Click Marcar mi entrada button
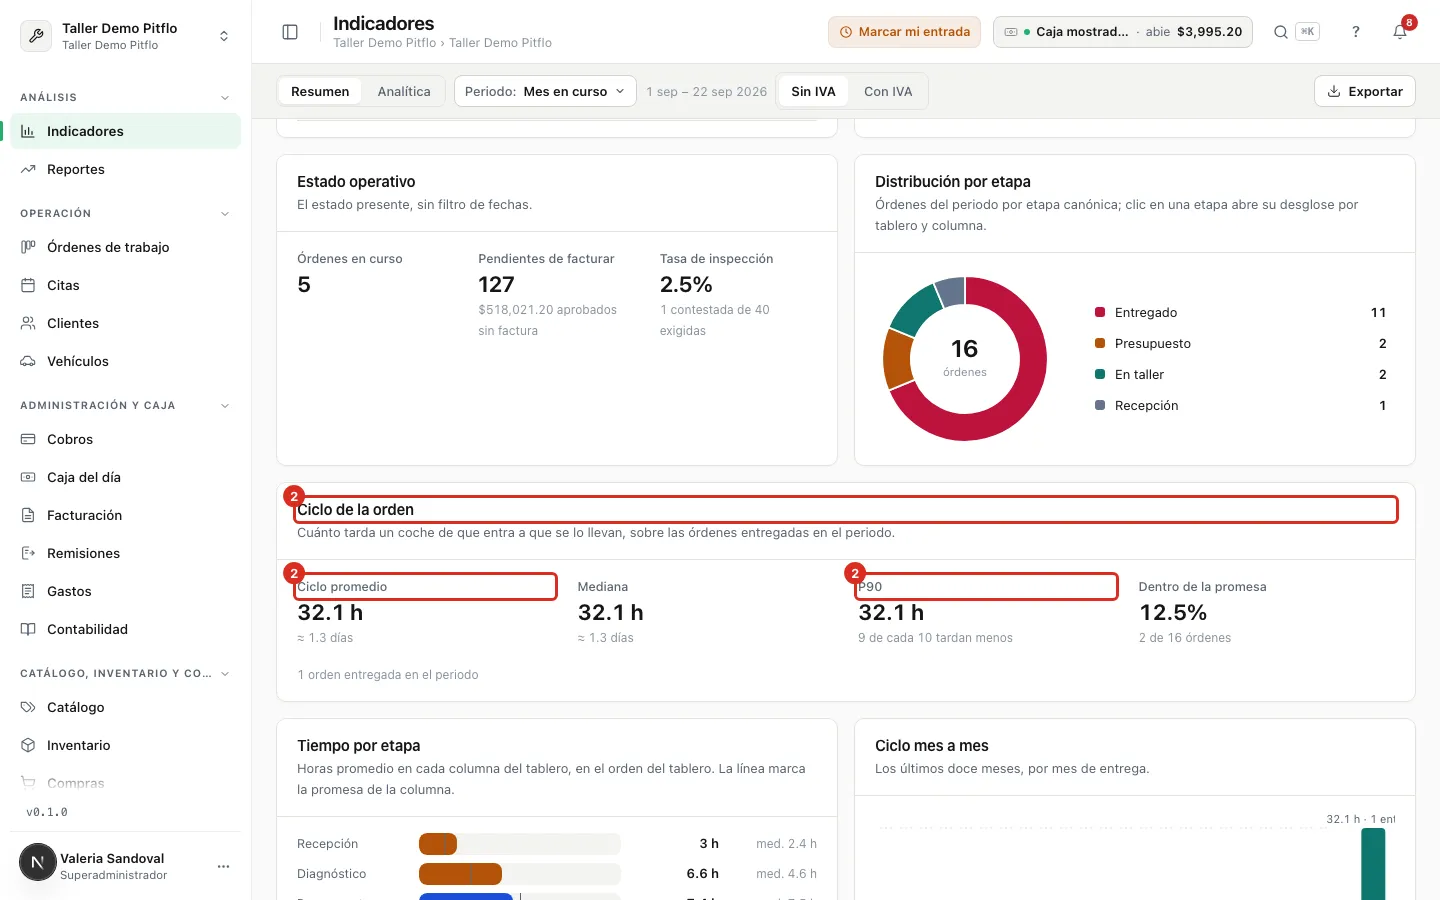The height and width of the screenshot is (900, 1440). click(x=904, y=32)
